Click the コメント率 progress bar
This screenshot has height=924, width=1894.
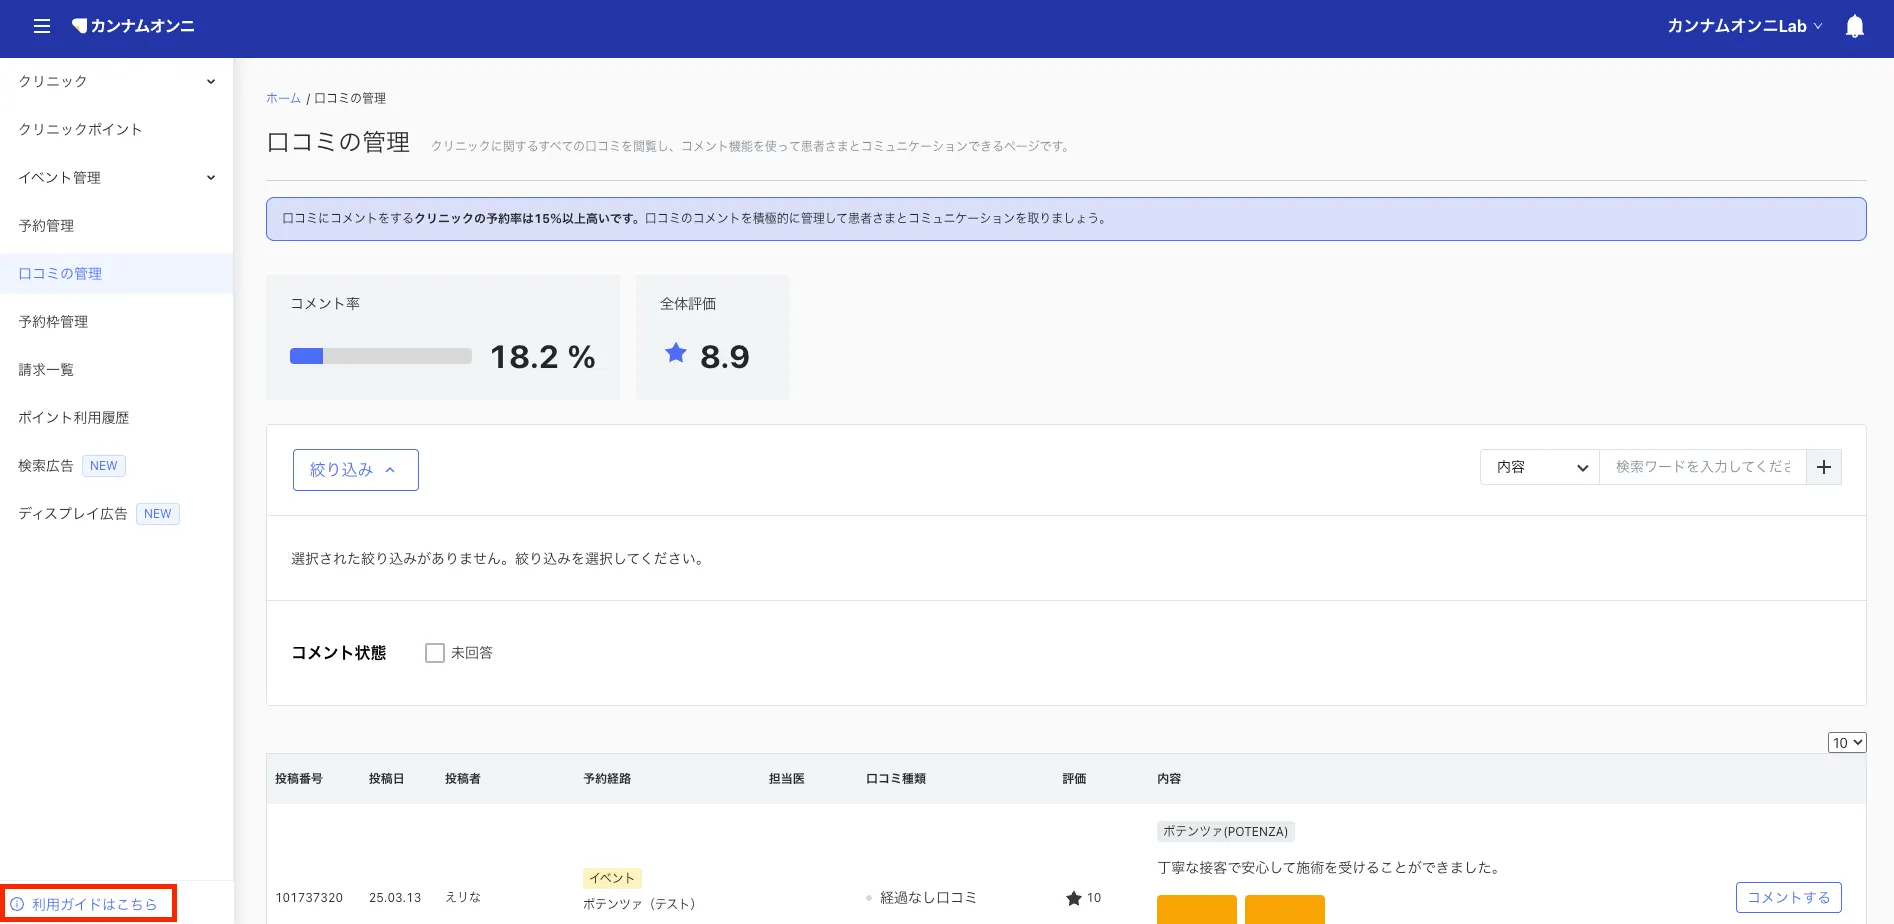click(381, 356)
